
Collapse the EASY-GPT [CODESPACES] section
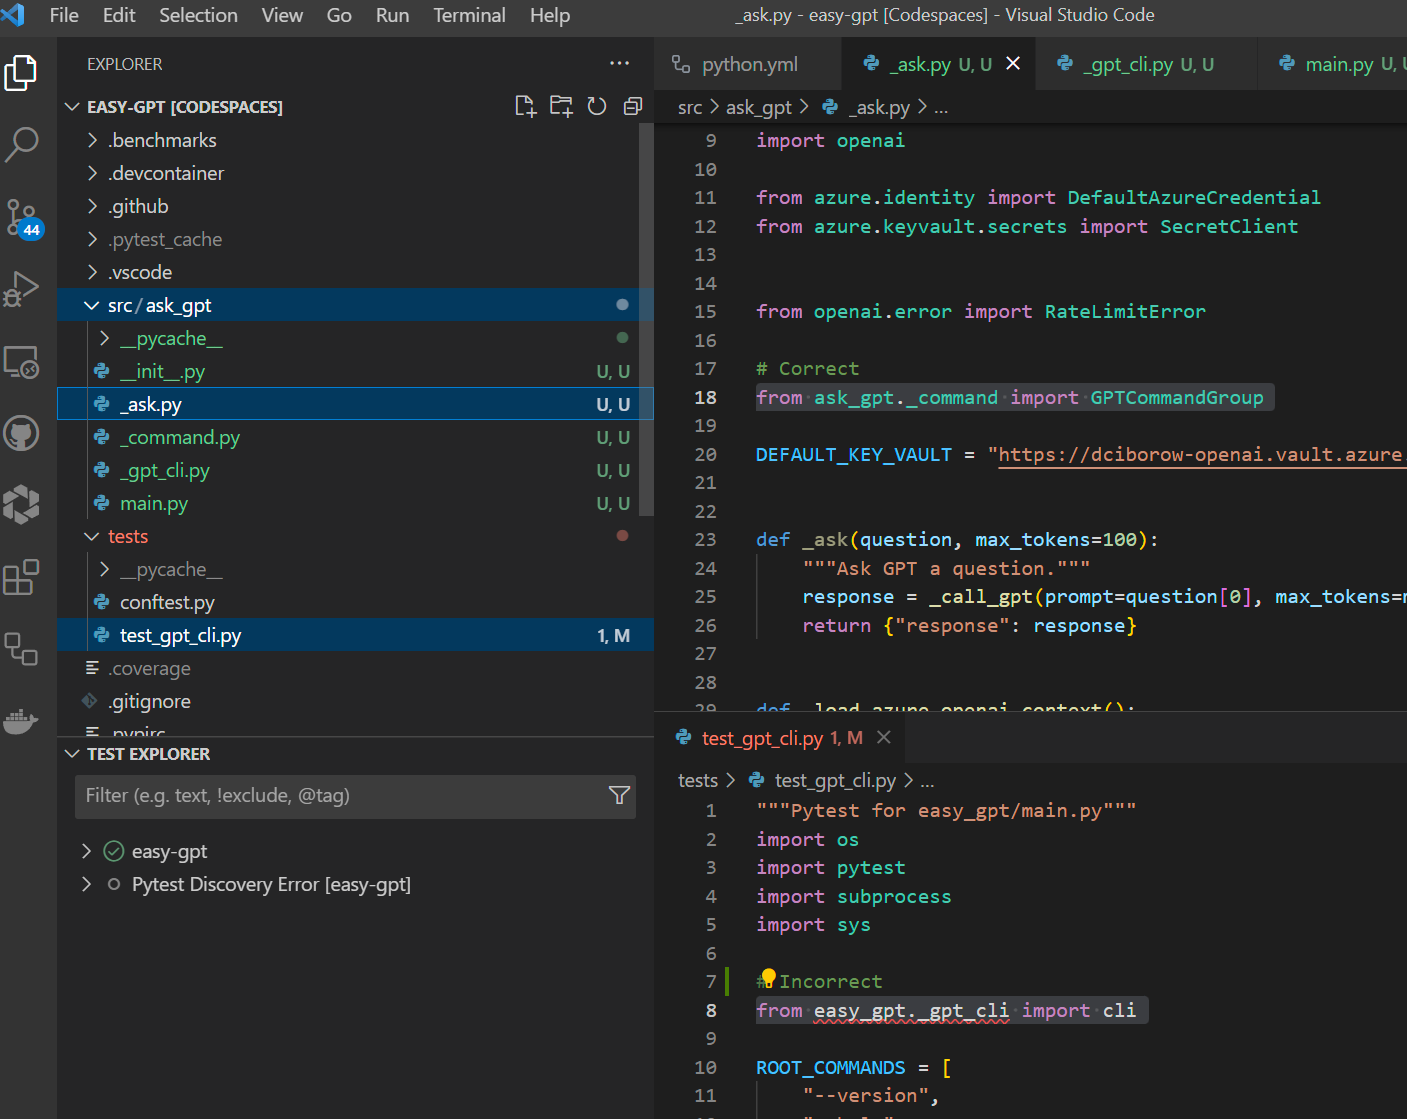click(72, 106)
